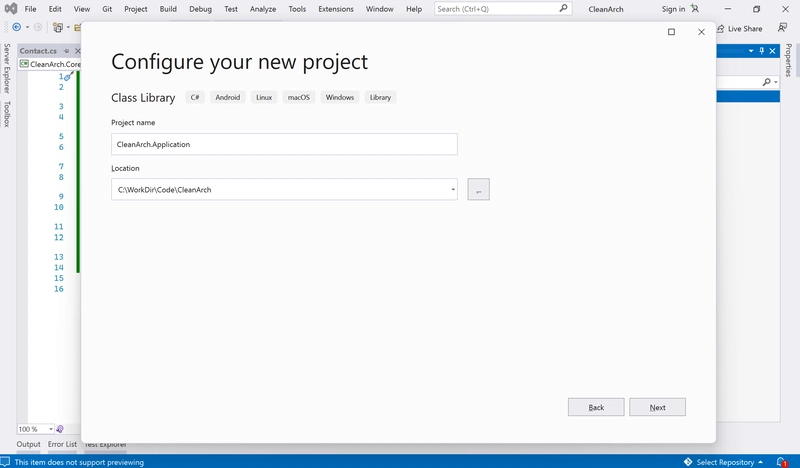Click the Live Share icon

pos(720,29)
